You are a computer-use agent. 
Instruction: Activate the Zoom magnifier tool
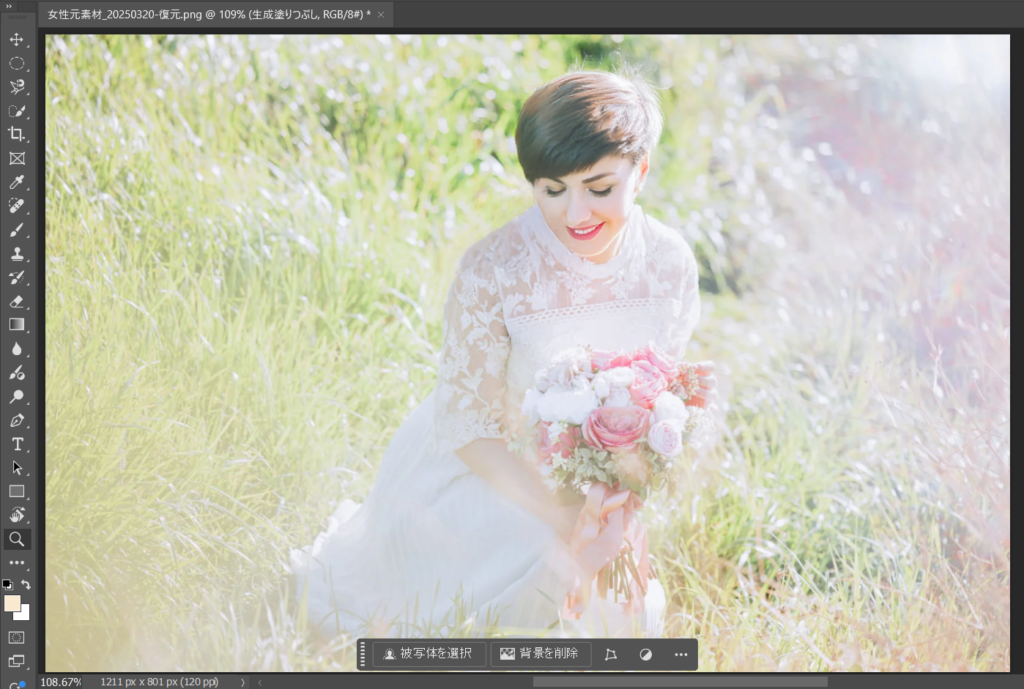pyautogui.click(x=17, y=539)
